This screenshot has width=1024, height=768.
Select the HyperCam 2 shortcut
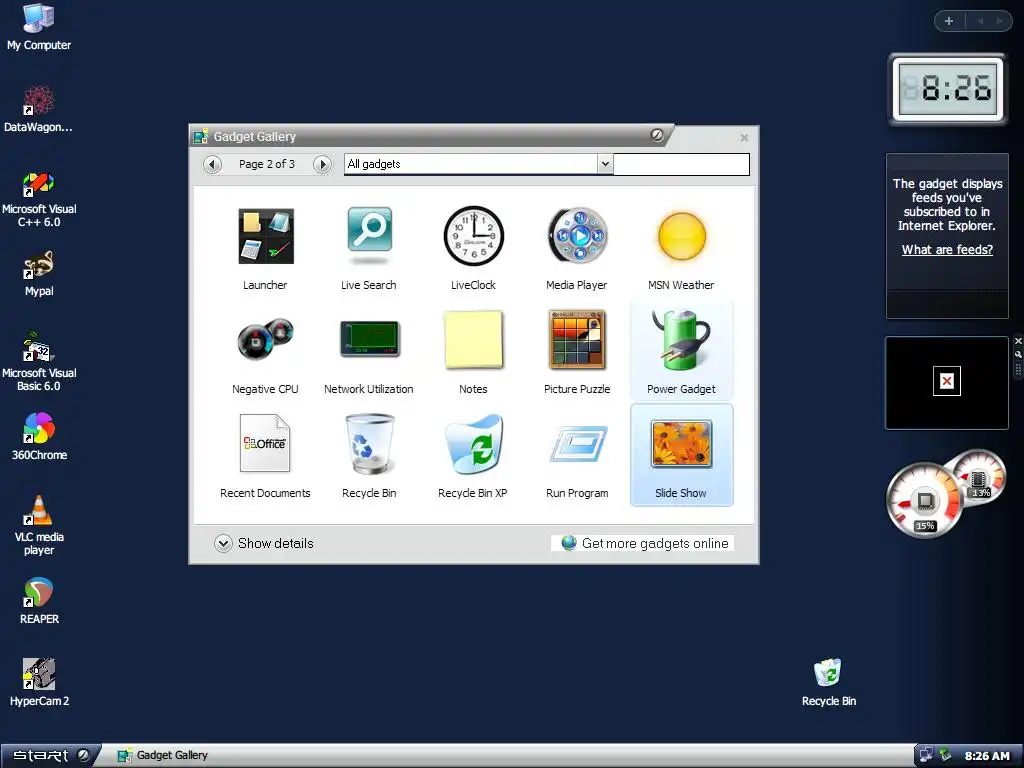click(x=39, y=682)
